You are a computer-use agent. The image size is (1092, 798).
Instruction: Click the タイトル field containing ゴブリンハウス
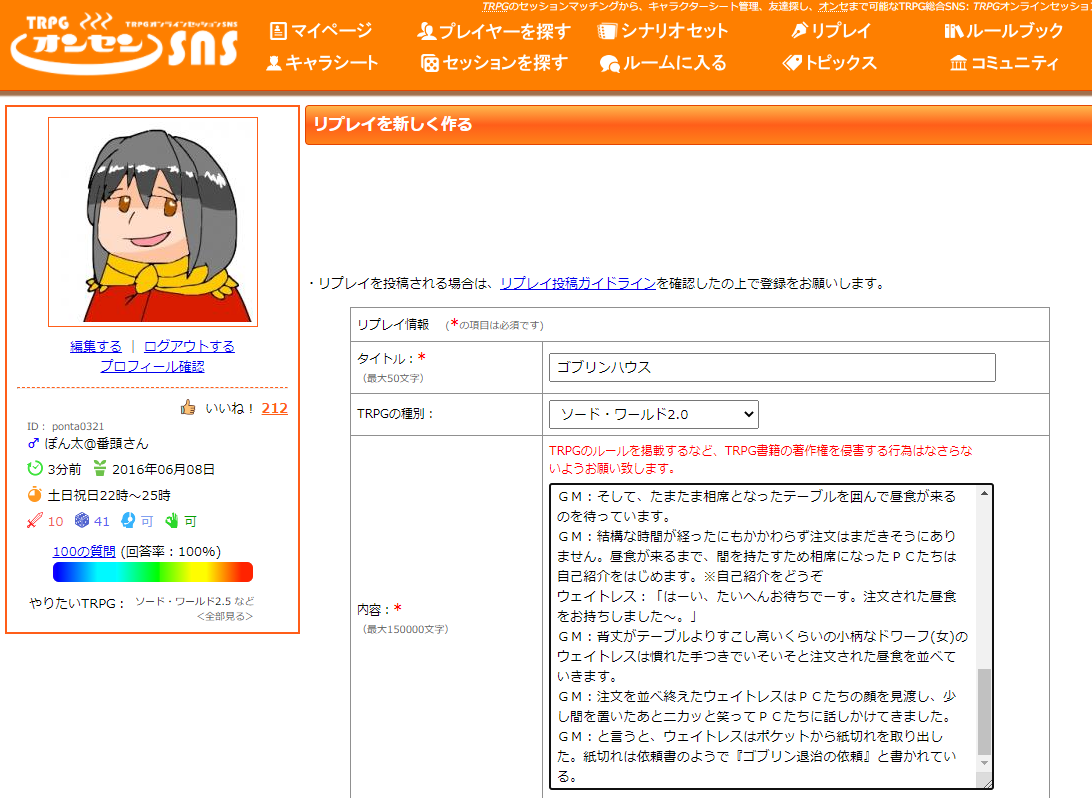coord(772,368)
